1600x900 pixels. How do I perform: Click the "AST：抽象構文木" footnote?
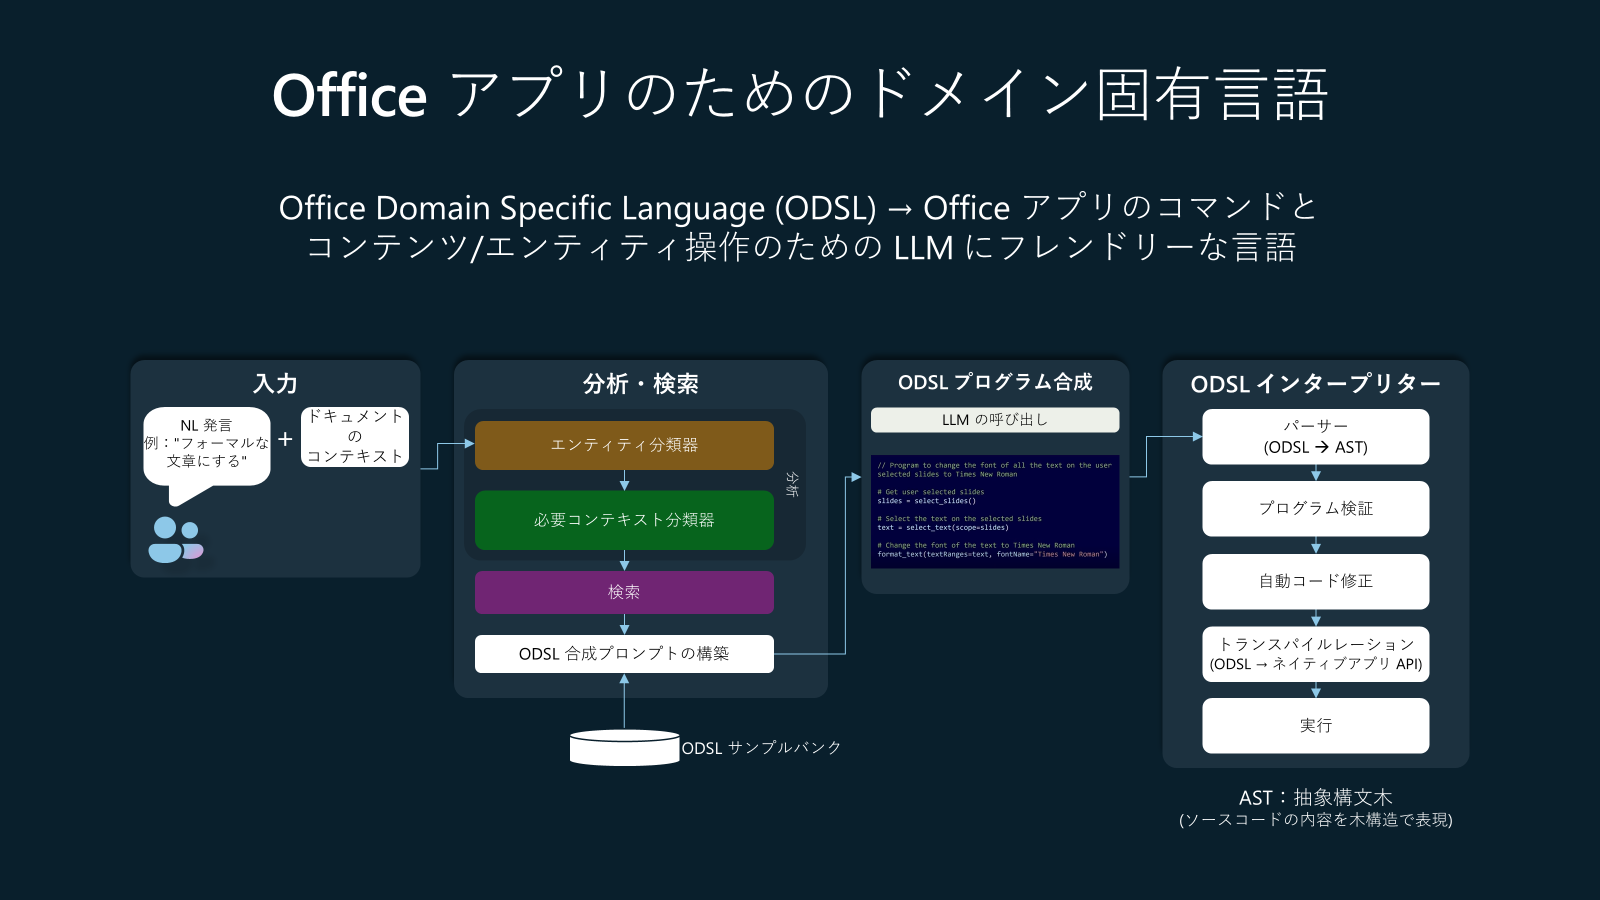pos(1316,797)
